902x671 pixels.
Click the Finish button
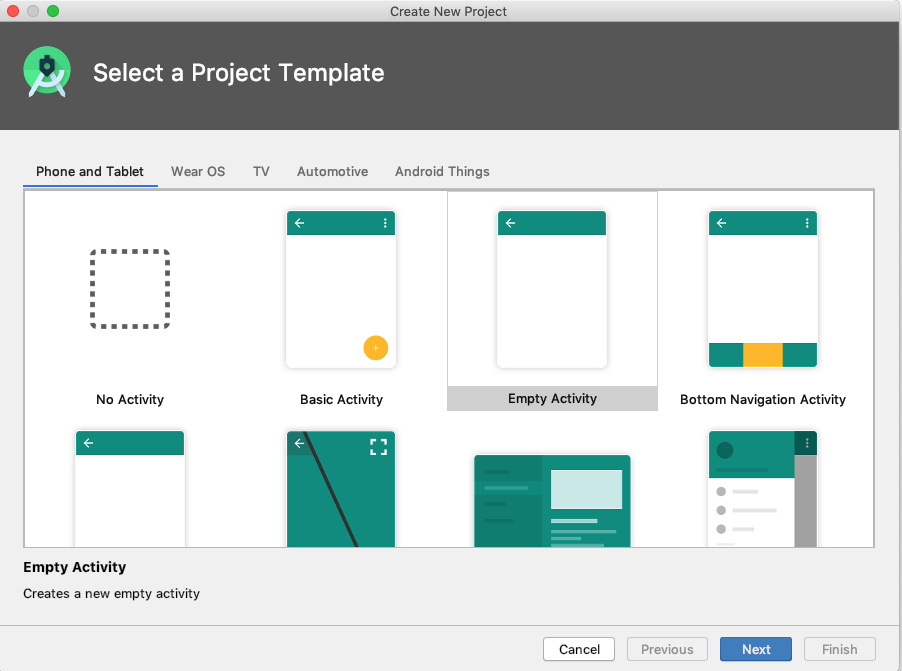click(839, 649)
